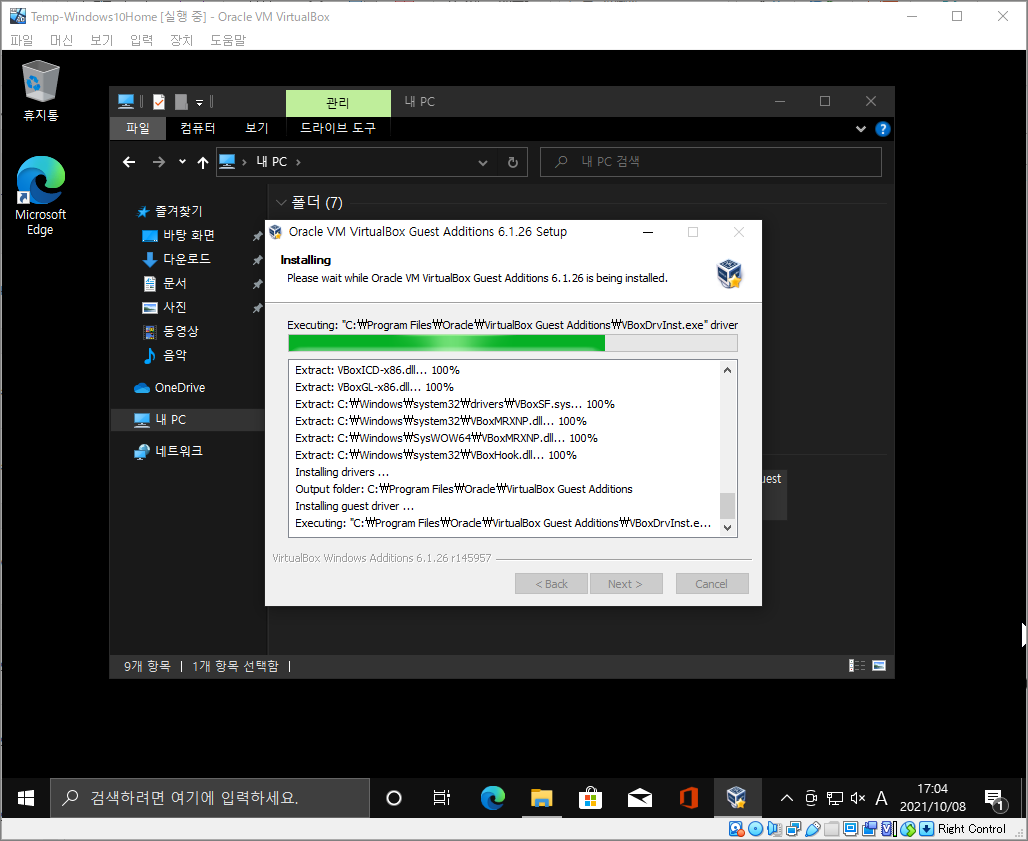Image resolution: width=1028 pixels, height=841 pixels.
Task: Open the Recycle Bin desktop icon
Action: [41, 91]
